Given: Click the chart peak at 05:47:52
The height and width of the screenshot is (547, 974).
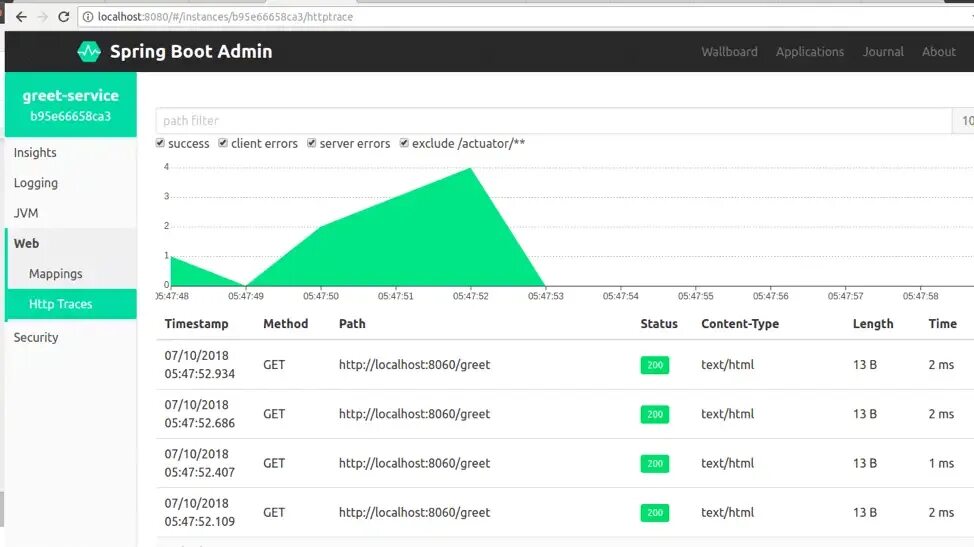Looking at the screenshot, I should point(471,168).
